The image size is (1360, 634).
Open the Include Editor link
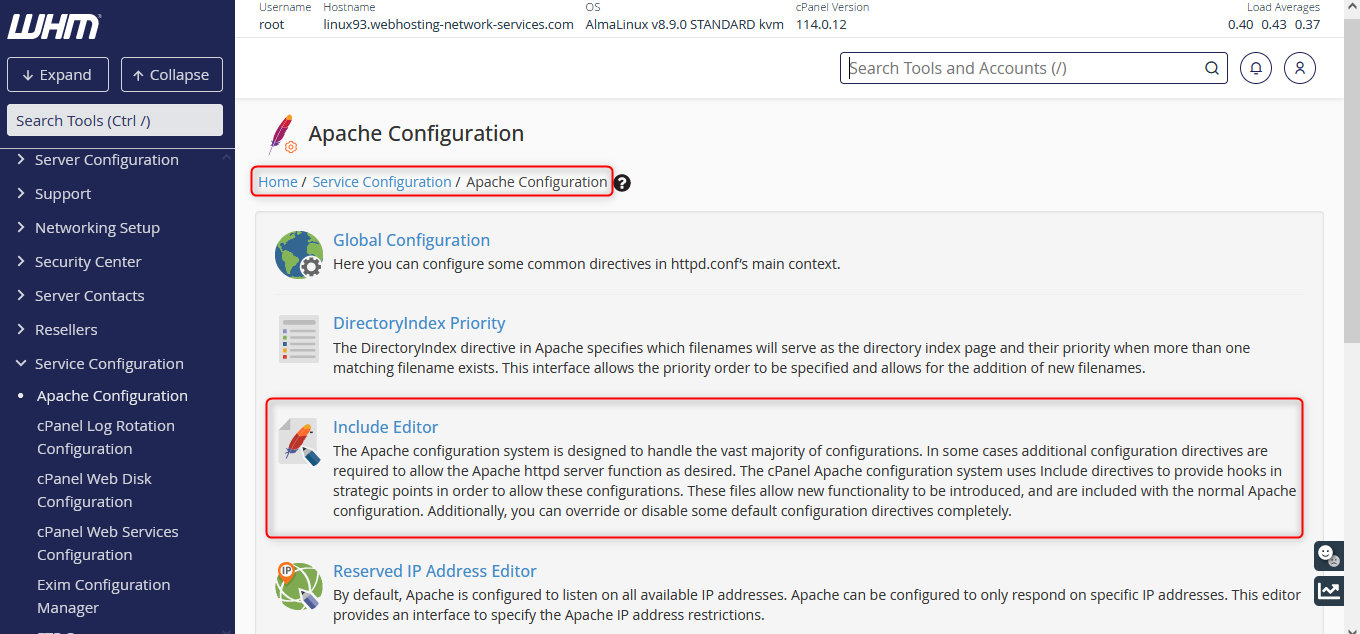click(x=385, y=427)
